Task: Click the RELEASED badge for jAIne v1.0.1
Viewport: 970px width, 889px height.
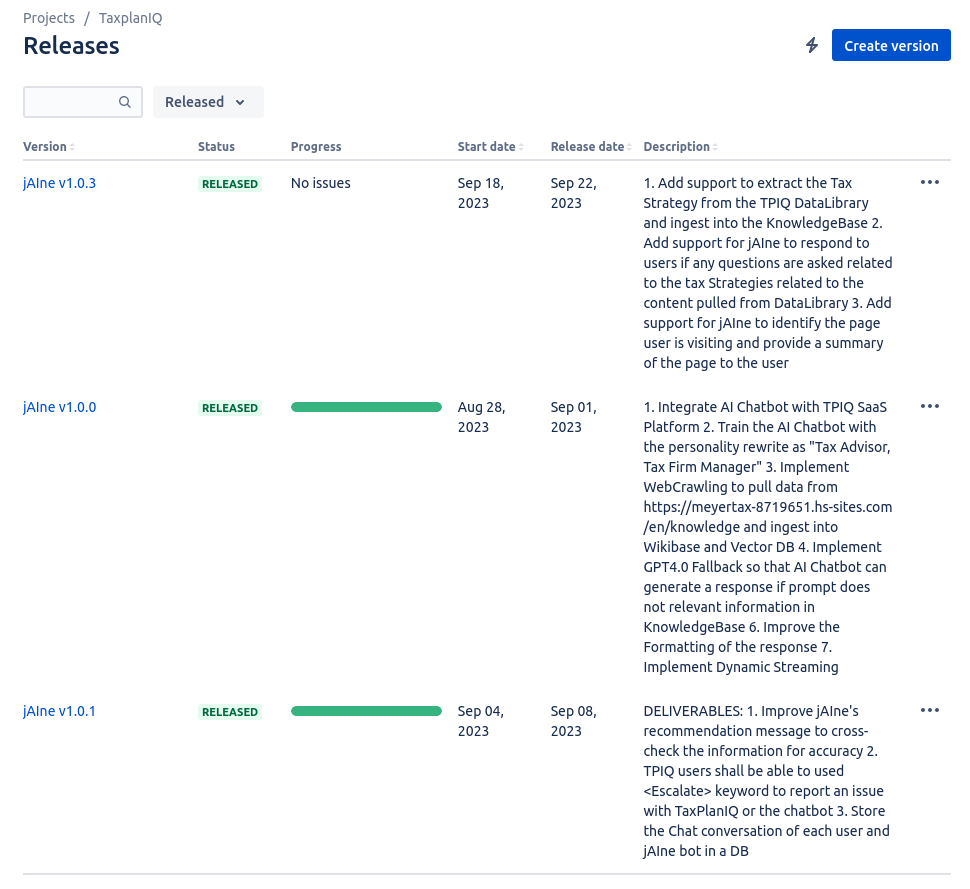Action: [x=230, y=712]
